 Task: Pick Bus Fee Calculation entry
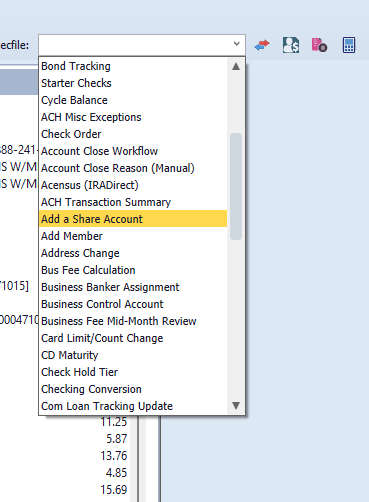(133, 270)
